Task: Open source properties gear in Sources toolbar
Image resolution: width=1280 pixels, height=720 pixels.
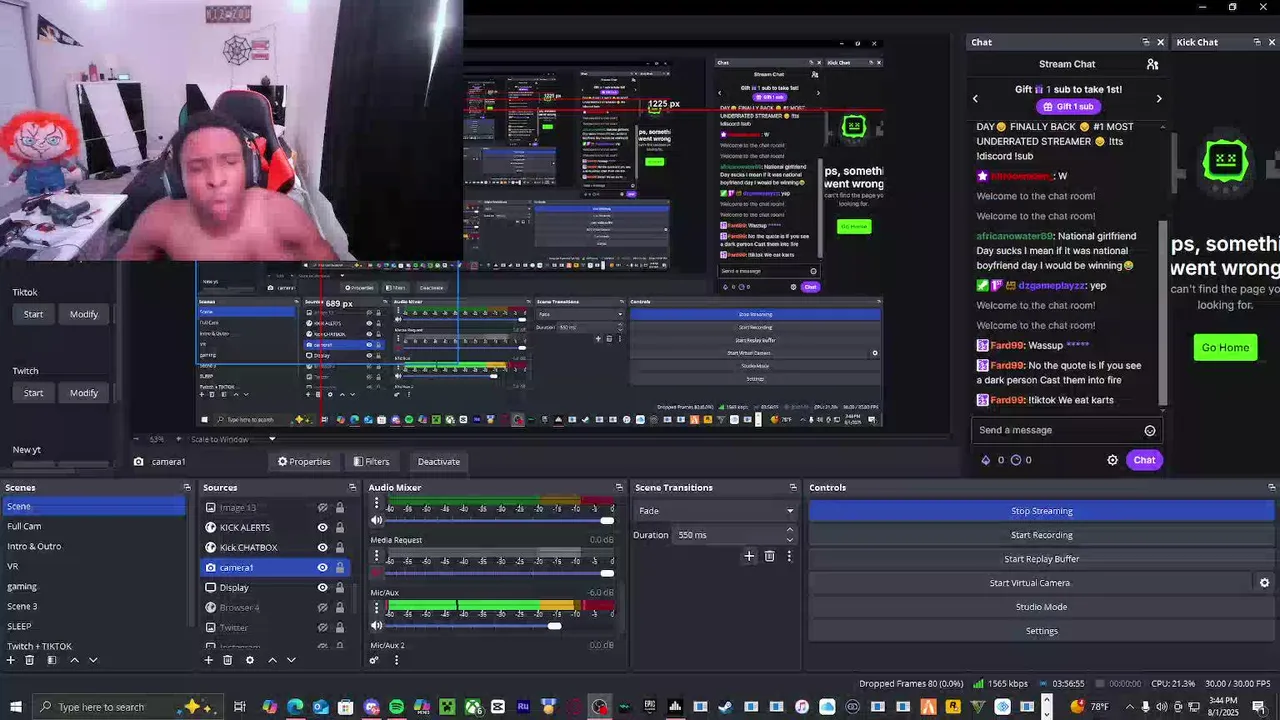Action: pyautogui.click(x=250, y=660)
